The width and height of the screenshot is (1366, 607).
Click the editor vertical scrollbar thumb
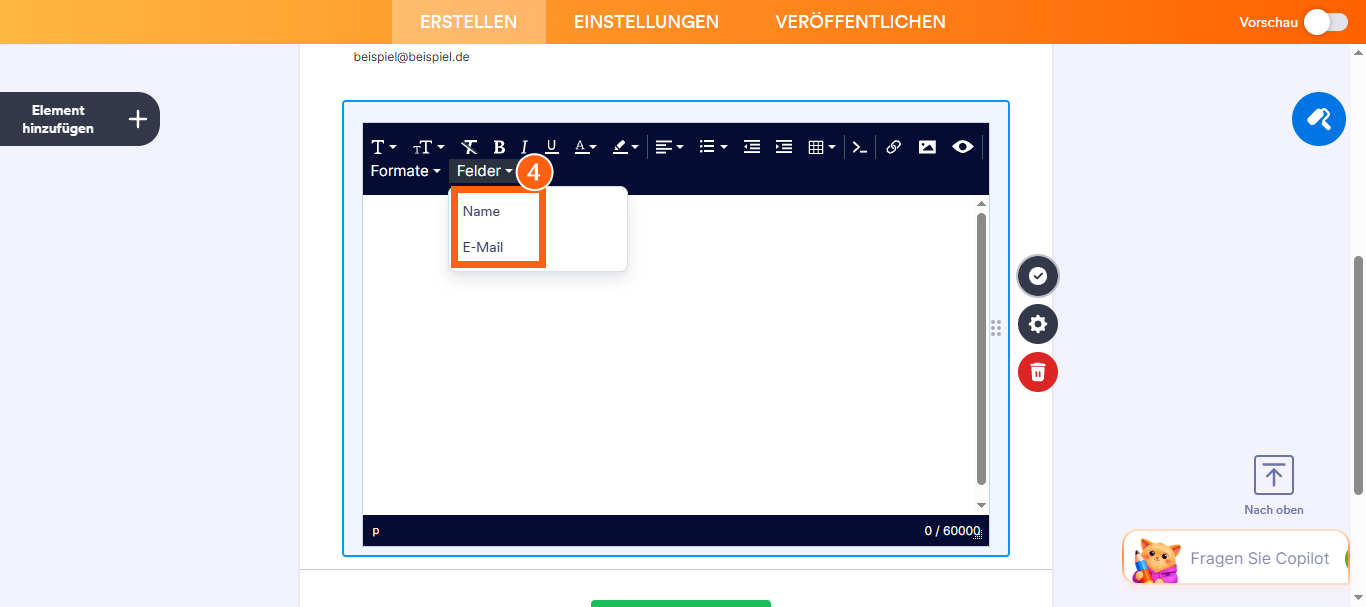pos(982,349)
